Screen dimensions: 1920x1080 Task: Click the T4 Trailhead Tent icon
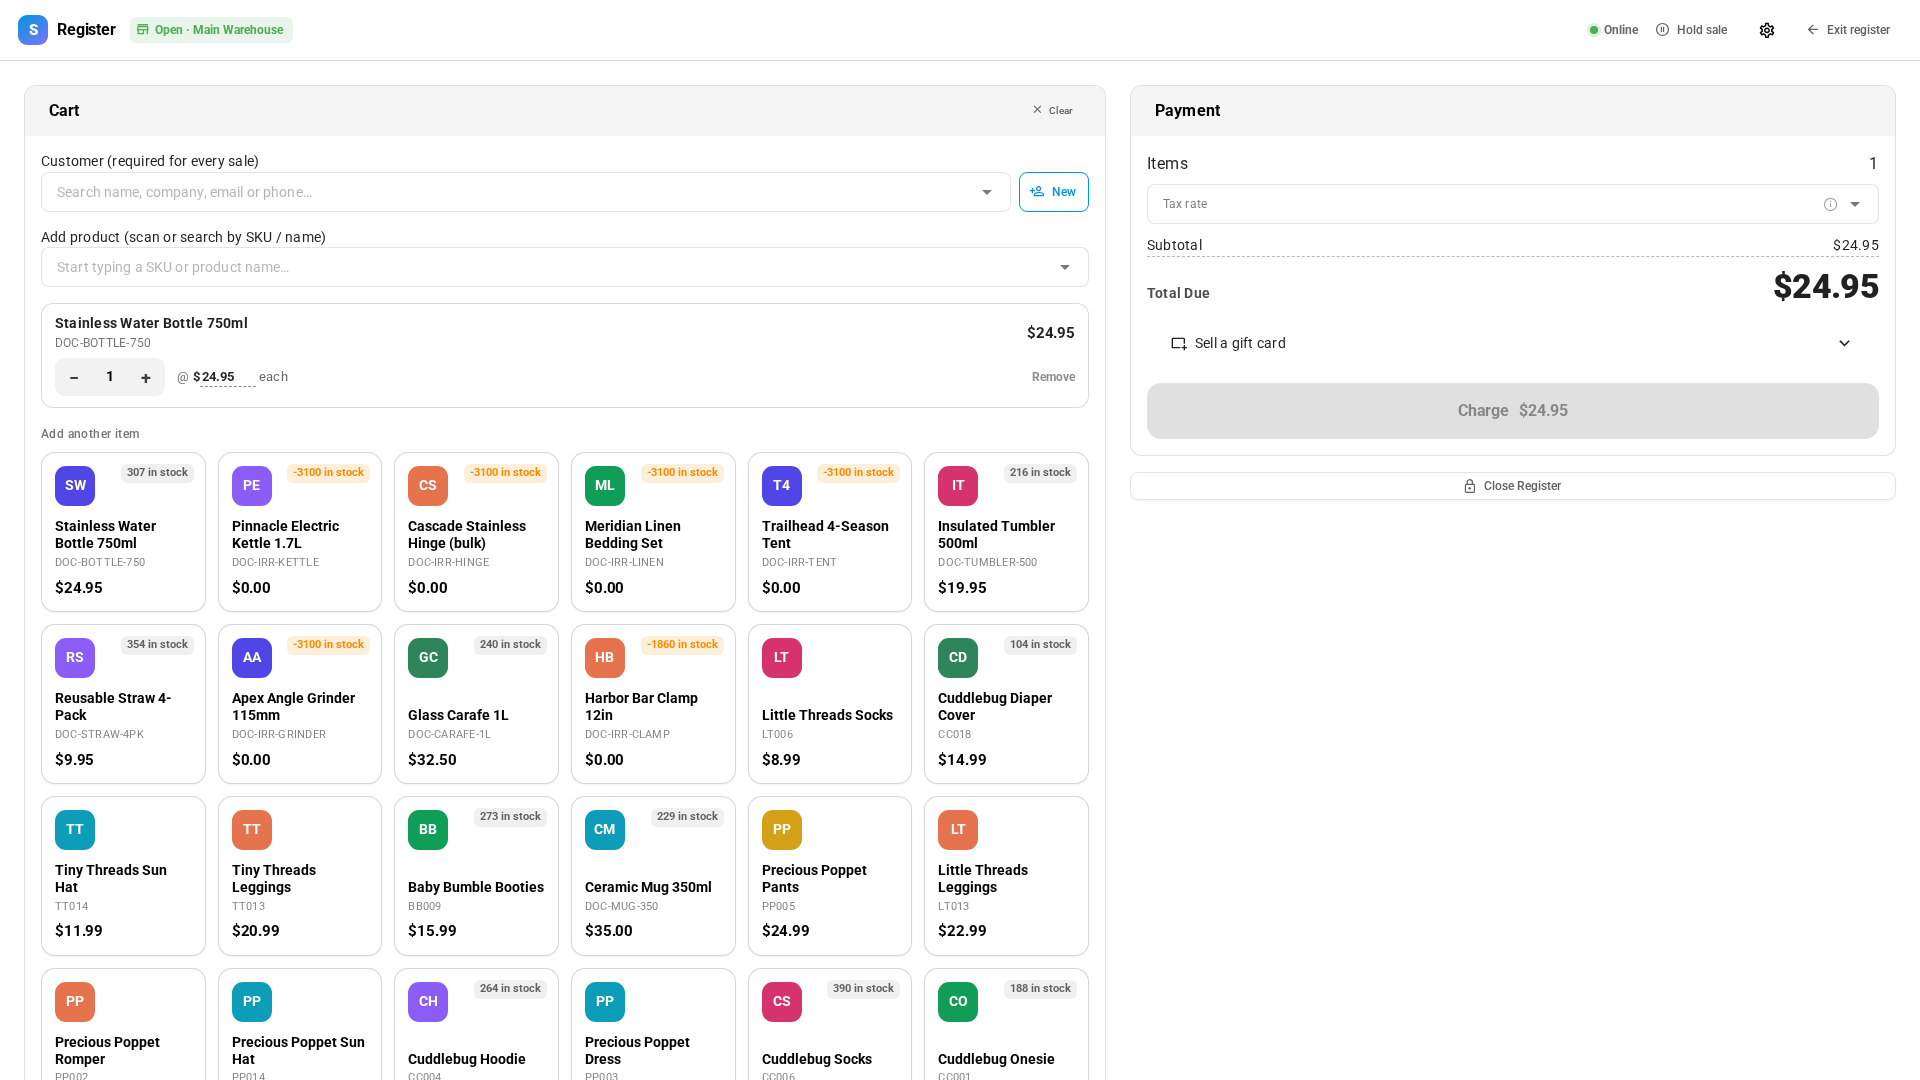click(782, 486)
